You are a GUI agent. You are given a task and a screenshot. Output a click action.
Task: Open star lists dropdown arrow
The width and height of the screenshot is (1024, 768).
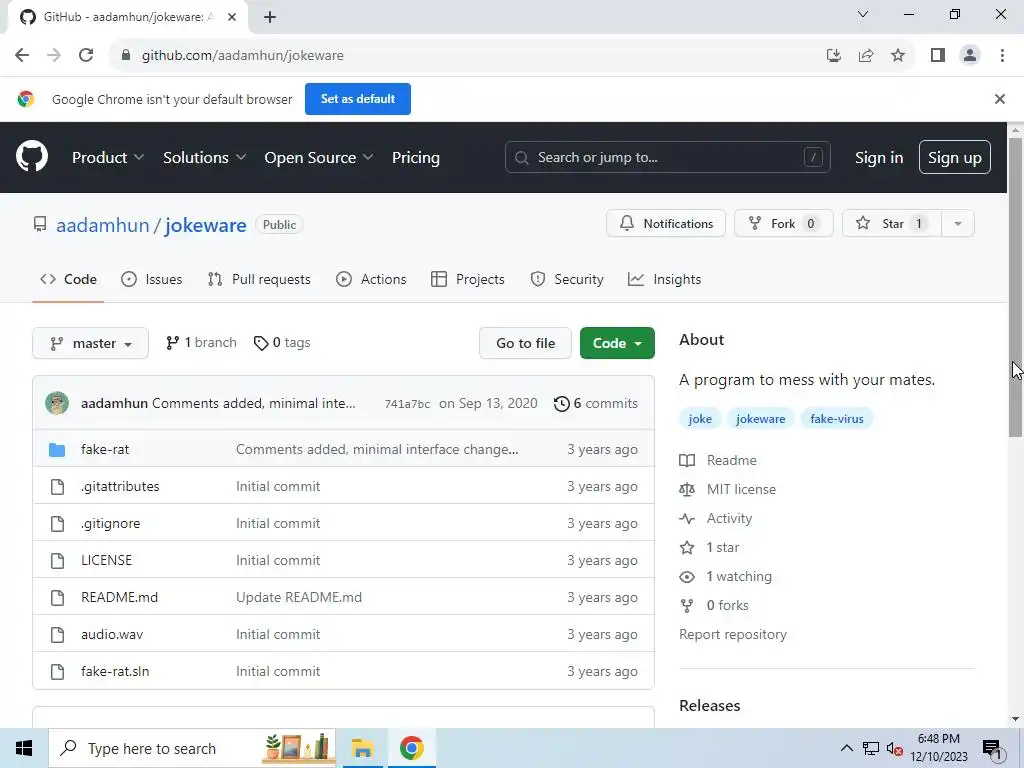pos(957,224)
